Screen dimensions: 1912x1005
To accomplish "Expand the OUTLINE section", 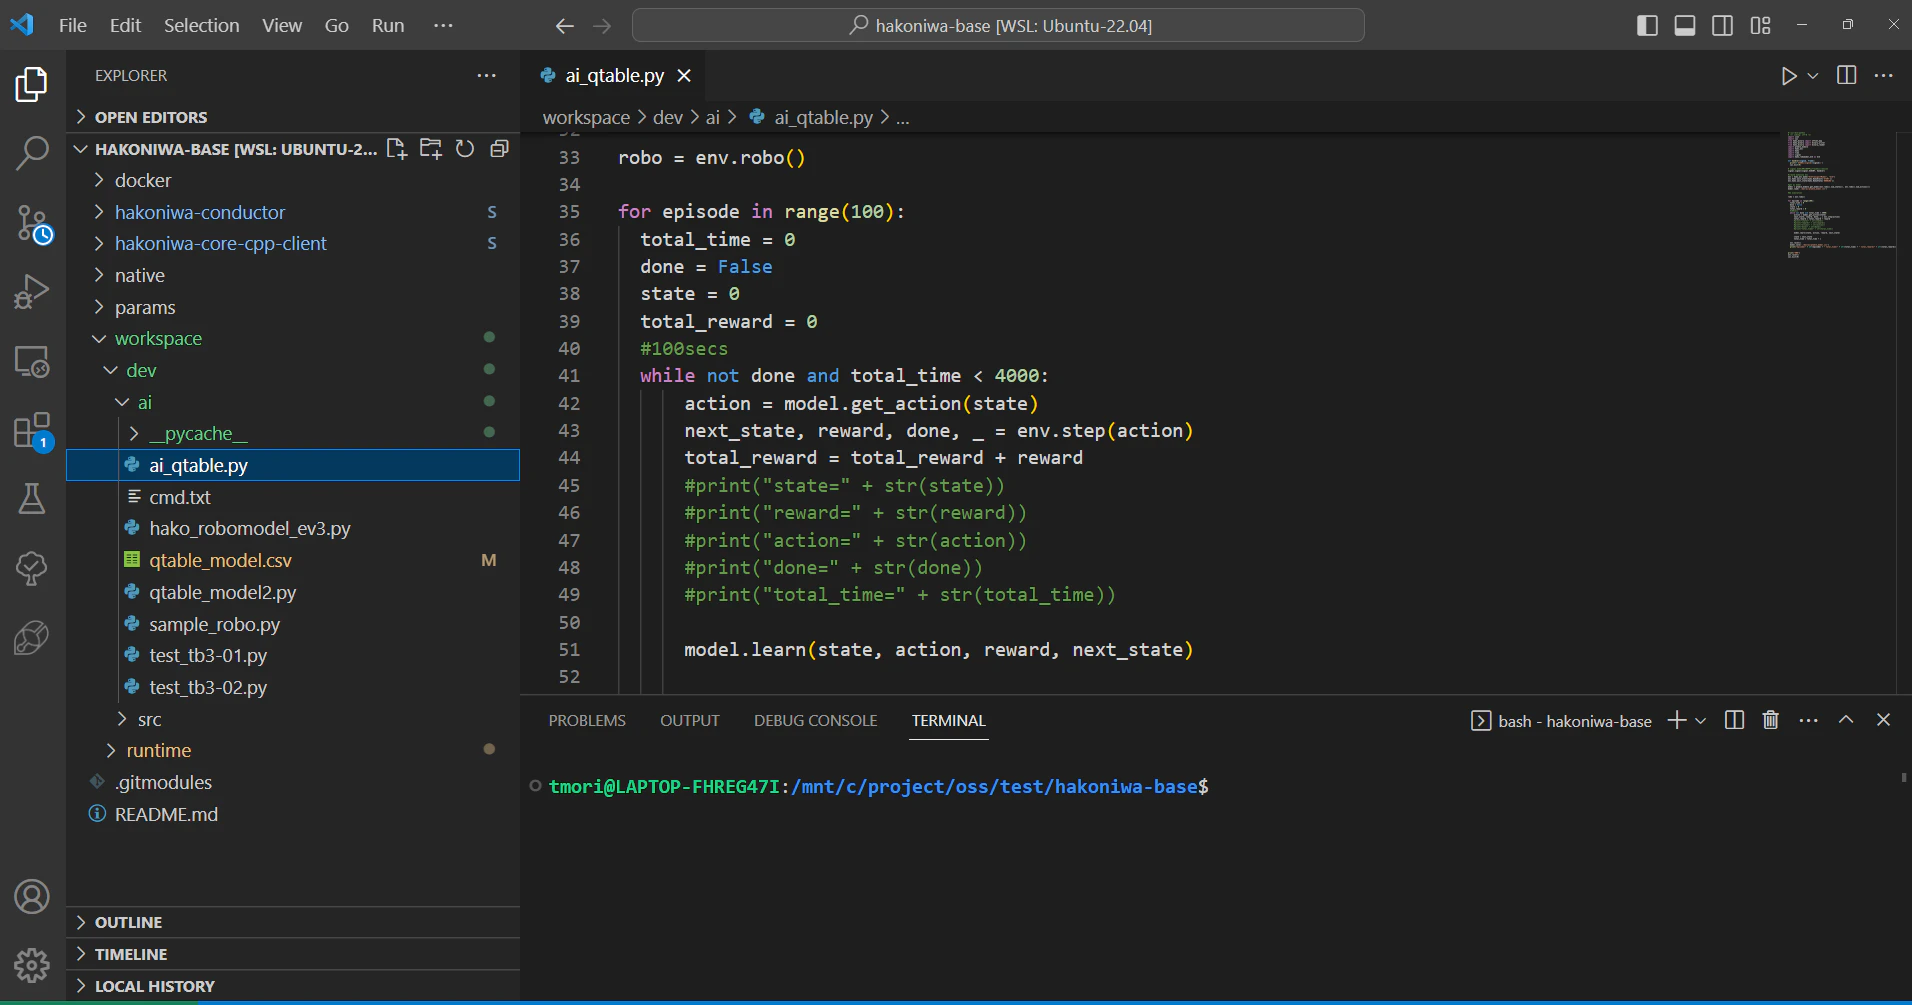I will click(293, 922).
